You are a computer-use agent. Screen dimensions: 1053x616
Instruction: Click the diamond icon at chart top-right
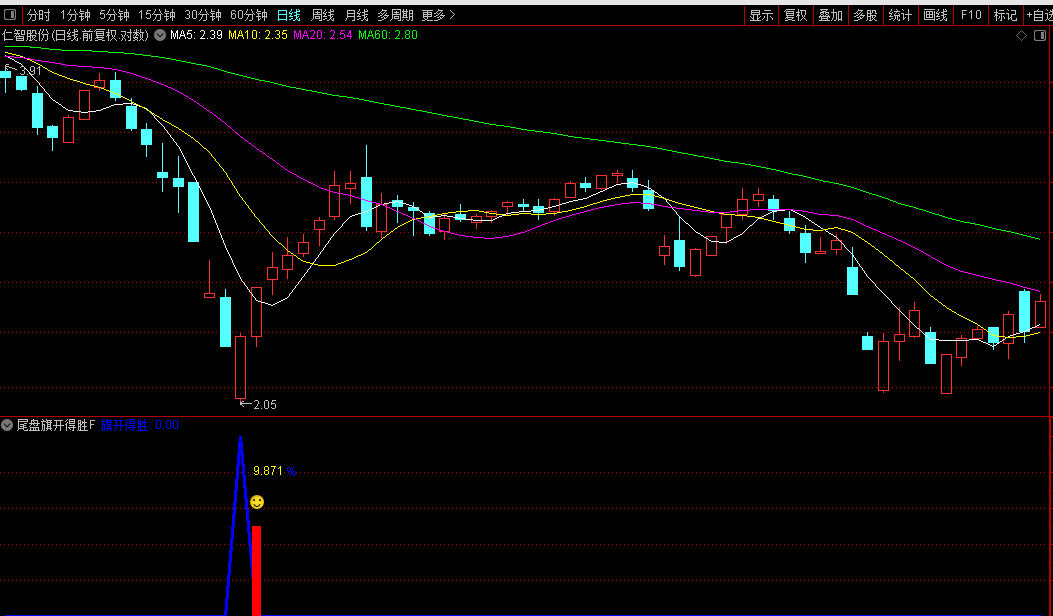coord(1021,36)
